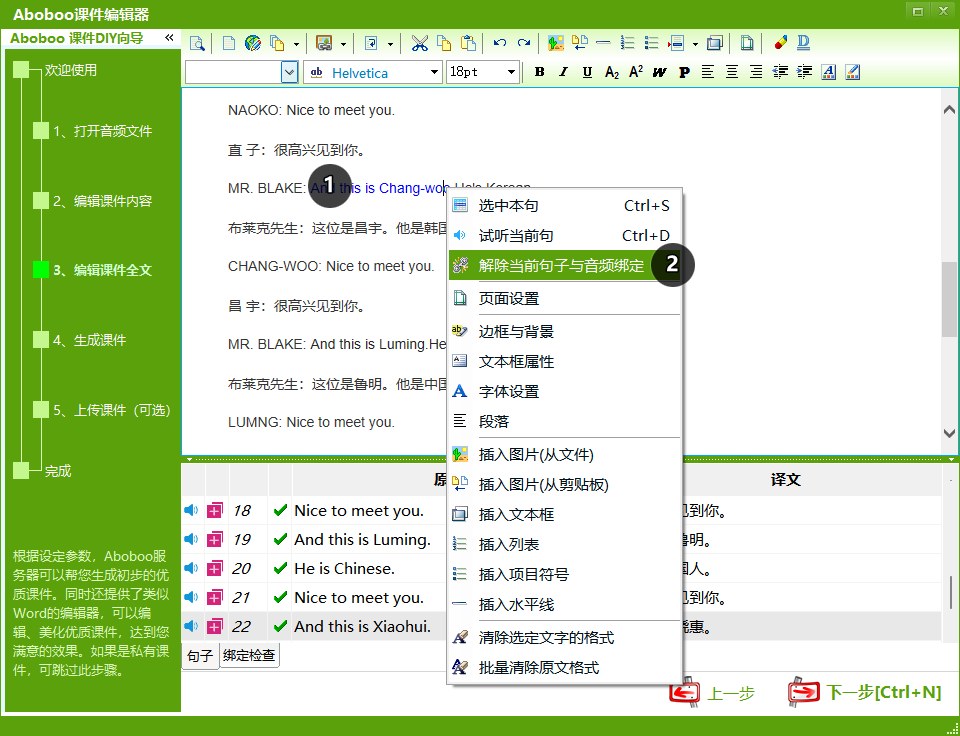Open the font color picker icon
Screen dimensions: 960x736
point(828,72)
